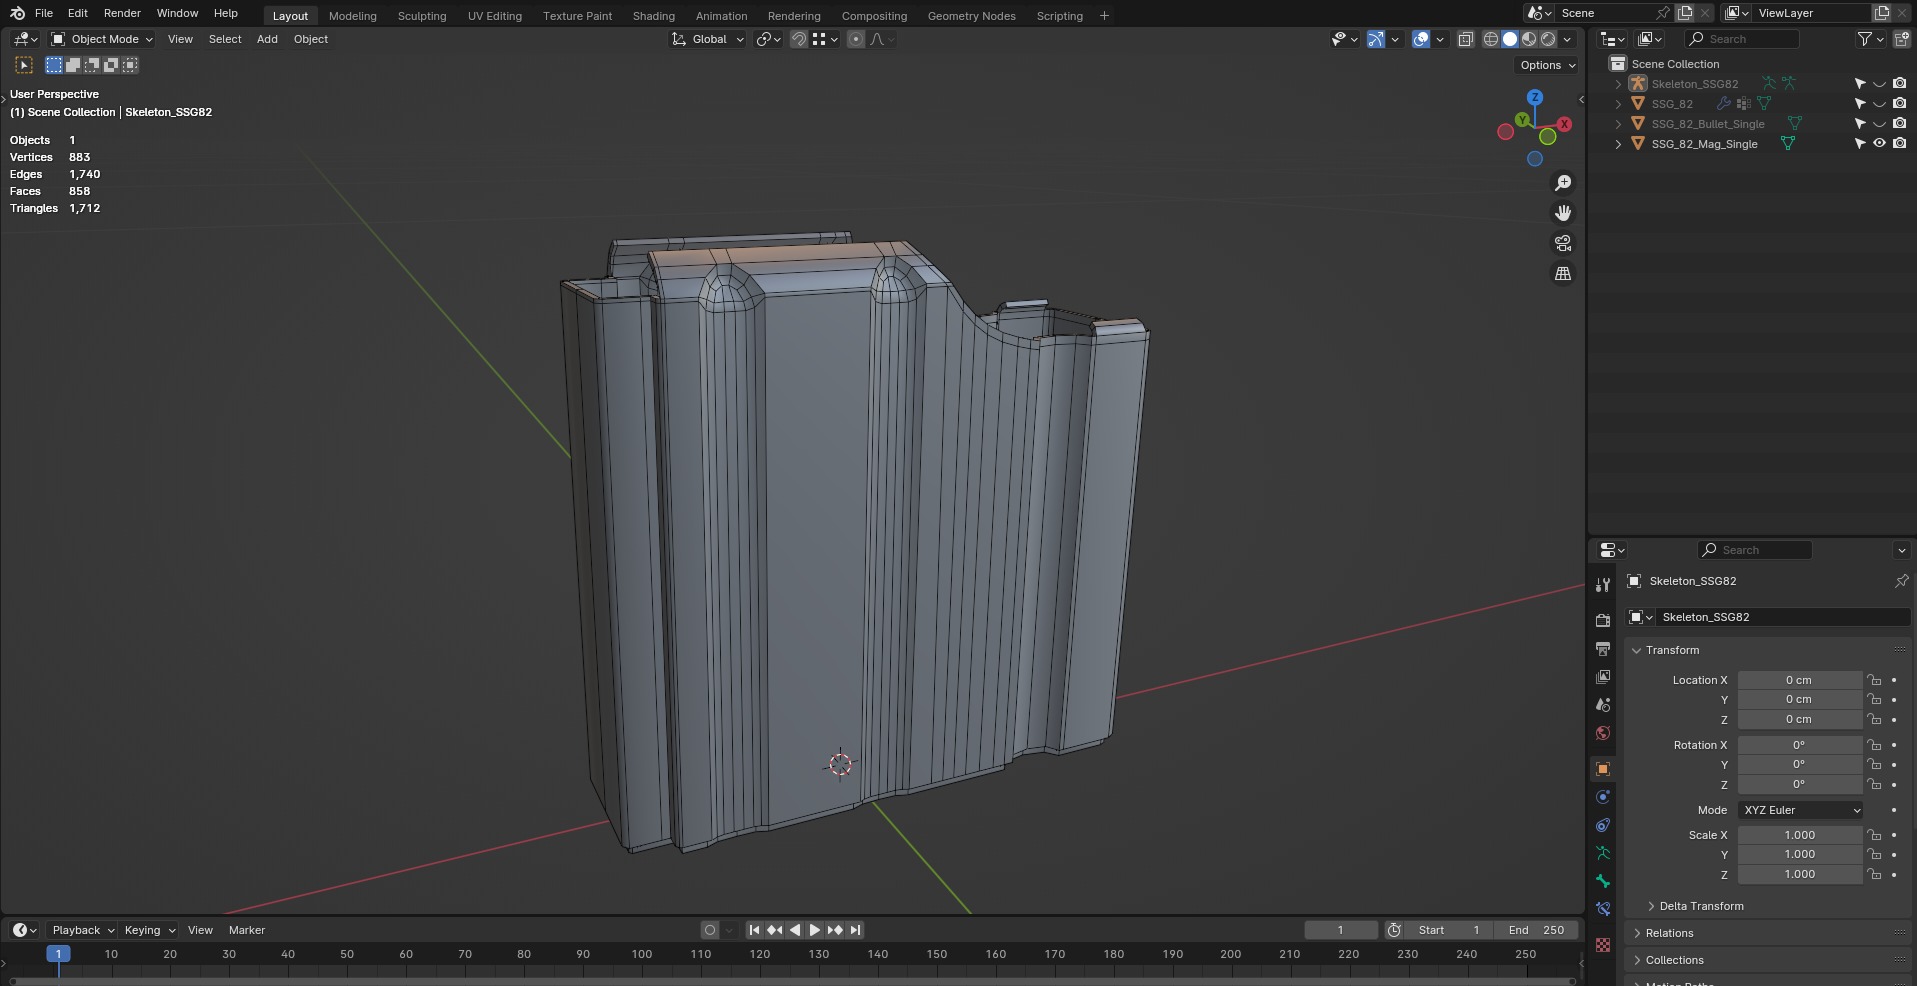Open the outliner filter dropdown

click(1870, 39)
